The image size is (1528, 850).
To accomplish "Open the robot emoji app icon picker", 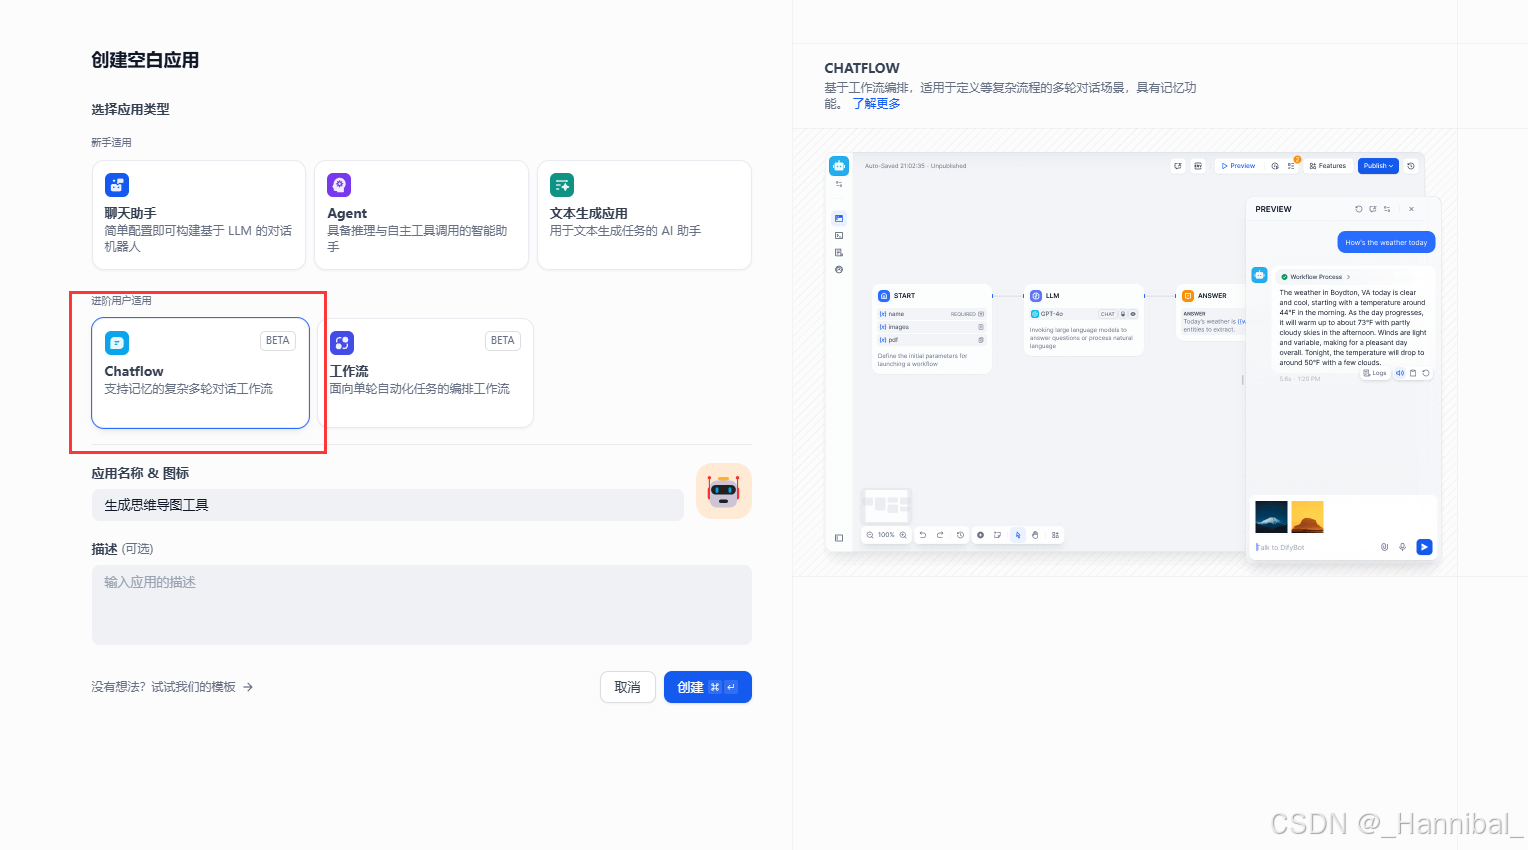I will point(724,491).
